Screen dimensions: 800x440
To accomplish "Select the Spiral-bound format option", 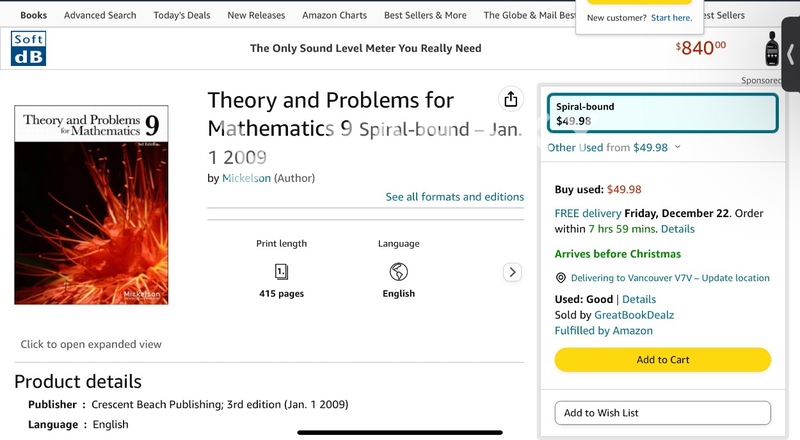I will click(x=662, y=113).
